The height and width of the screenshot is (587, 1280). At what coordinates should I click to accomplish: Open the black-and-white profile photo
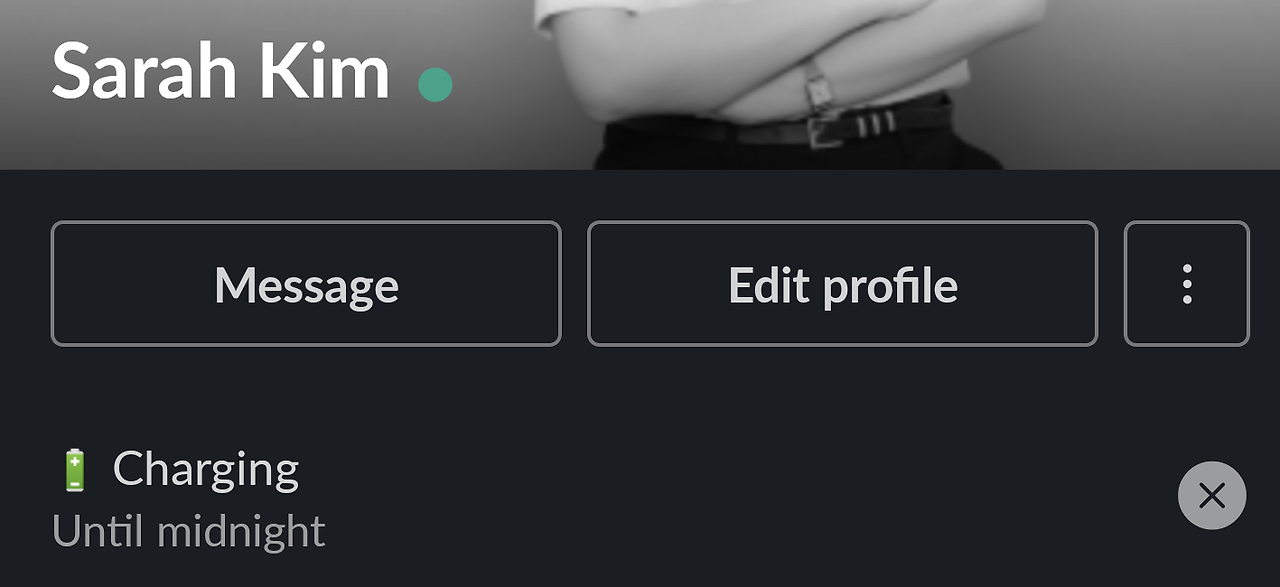[x=640, y=84]
